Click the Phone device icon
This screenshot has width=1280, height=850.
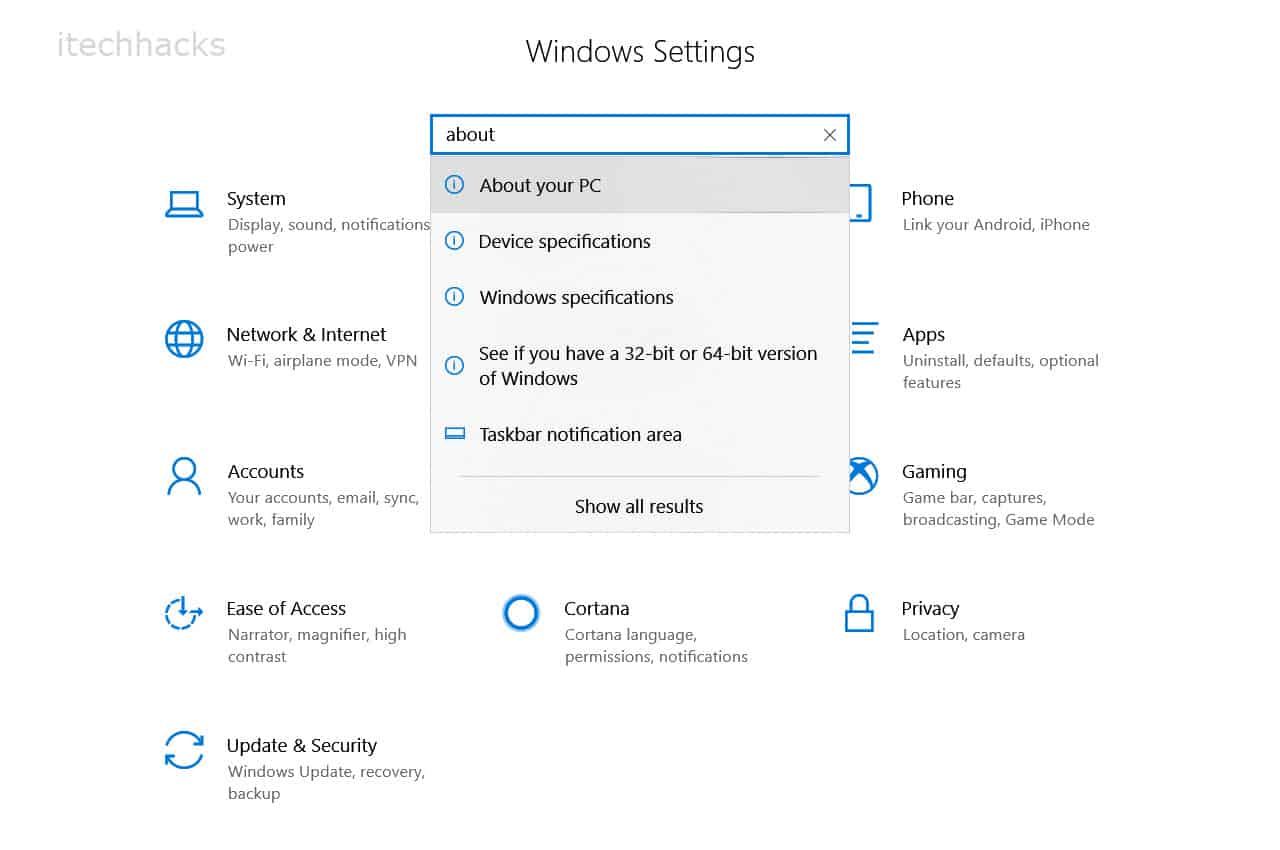tap(861, 203)
